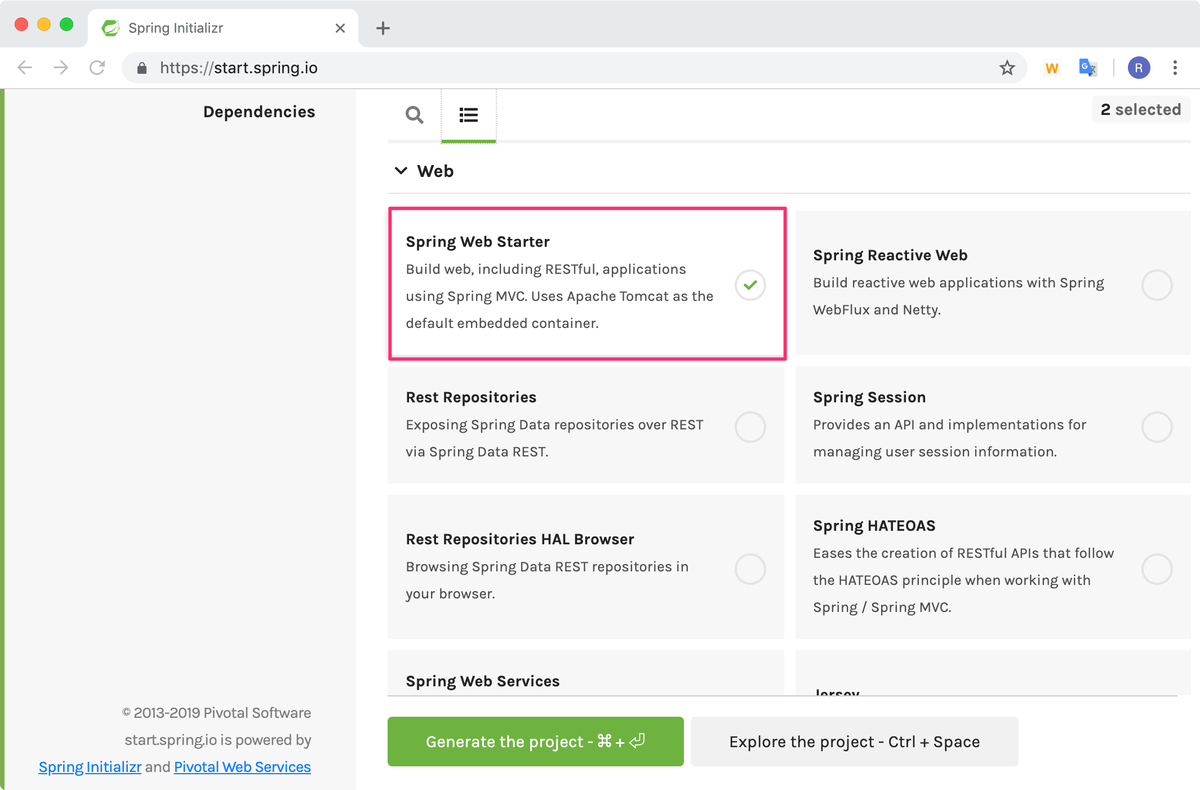Click the Spring Web Services card title
The height and width of the screenshot is (790, 1200).
point(483,681)
